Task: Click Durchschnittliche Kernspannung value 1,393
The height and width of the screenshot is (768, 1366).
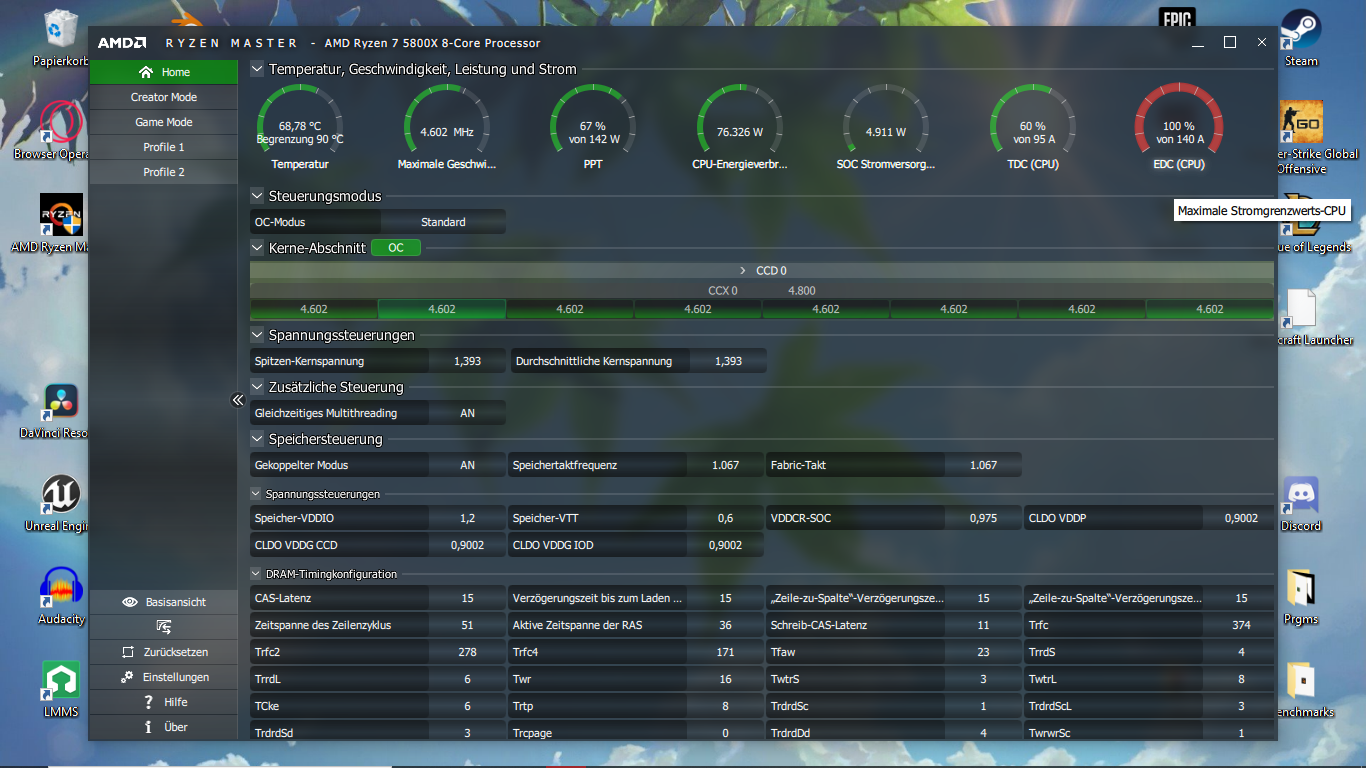Action: pos(728,361)
